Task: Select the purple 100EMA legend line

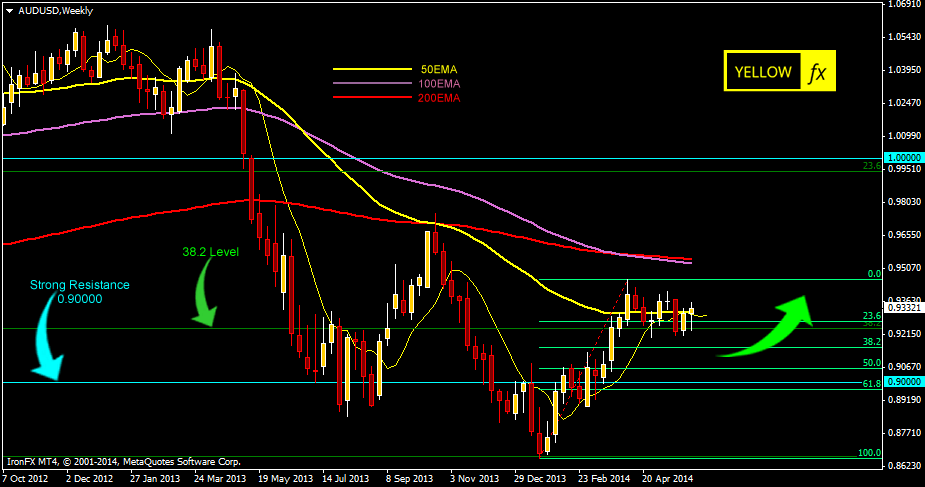Action: (x=372, y=84)
